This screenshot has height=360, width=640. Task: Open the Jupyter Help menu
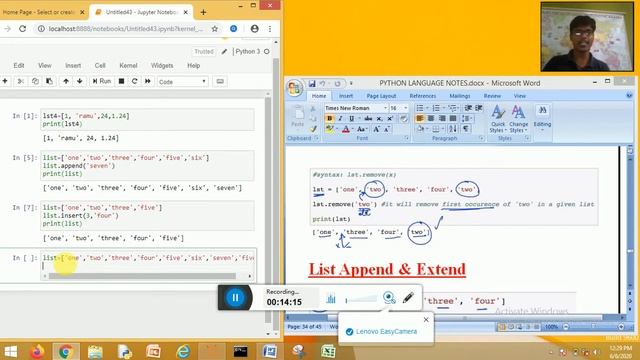193,65
